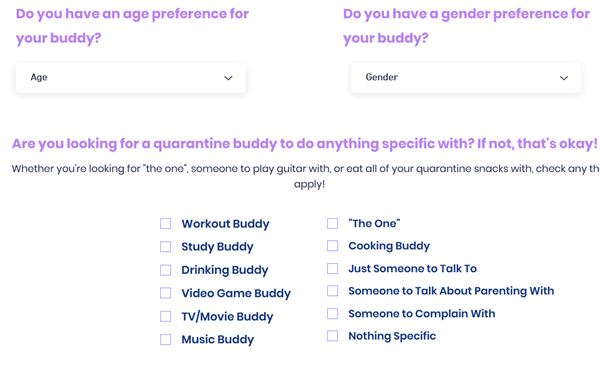
Task: Click the Nothing Specific label text
Action: tap(392, 336)
